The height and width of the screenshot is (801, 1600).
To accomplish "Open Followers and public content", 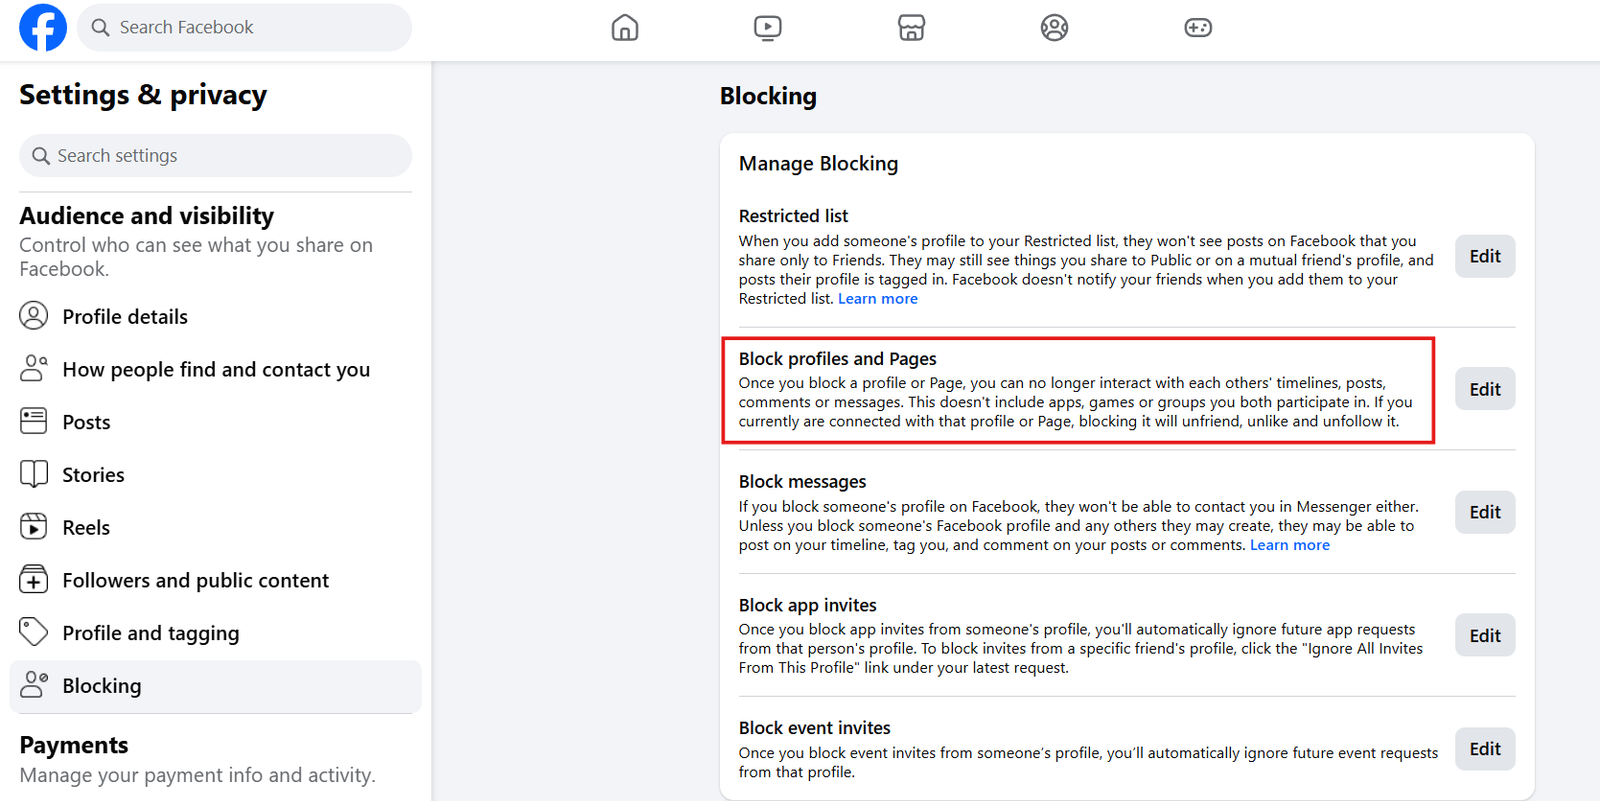I will tap(195, 581).
